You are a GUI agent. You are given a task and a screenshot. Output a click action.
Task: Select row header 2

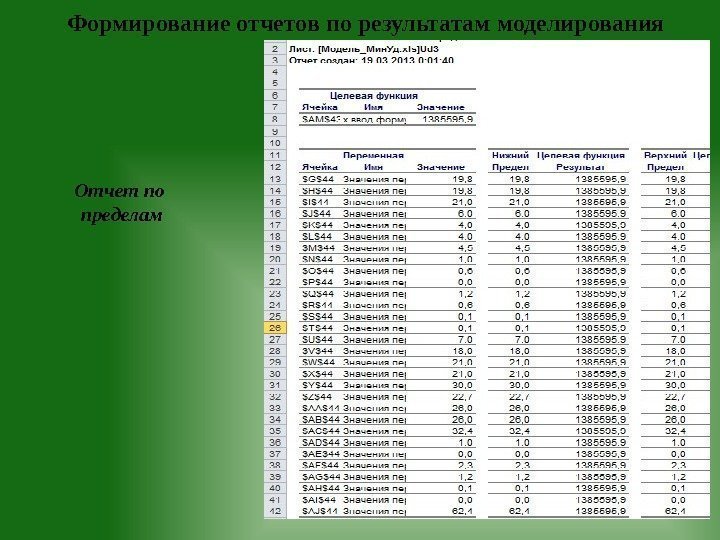(275, 49)
